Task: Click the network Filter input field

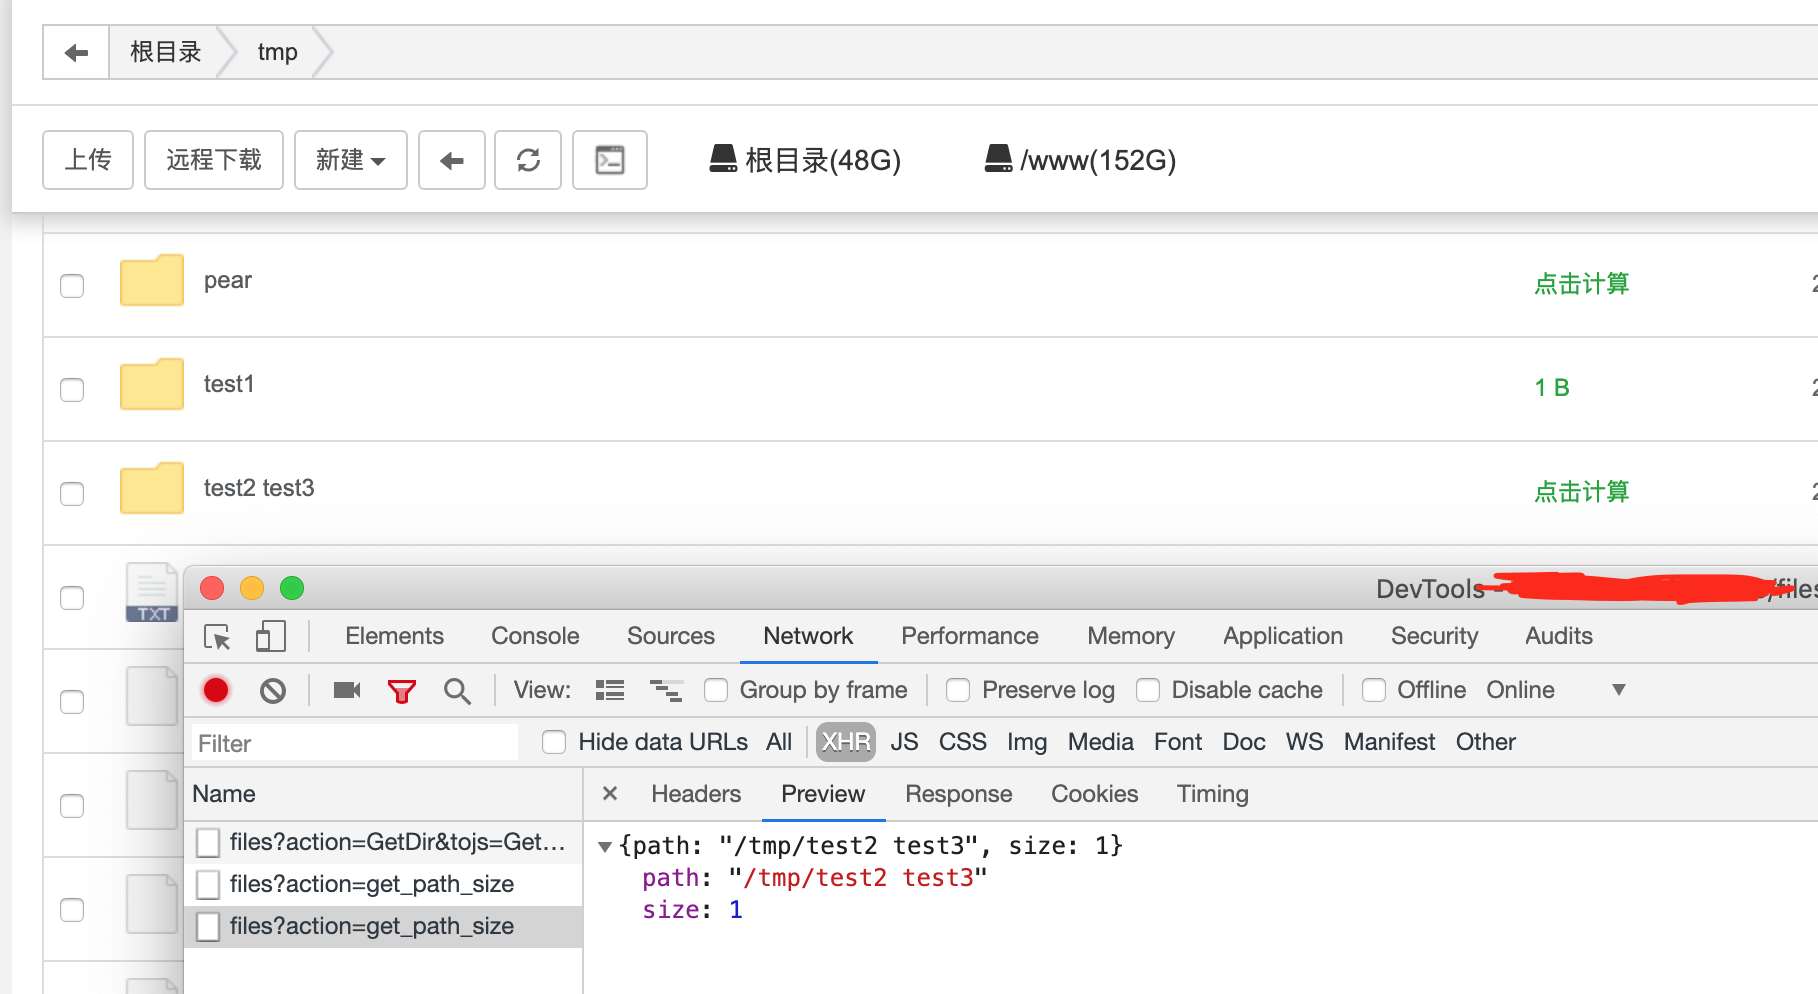Action: 355,743
